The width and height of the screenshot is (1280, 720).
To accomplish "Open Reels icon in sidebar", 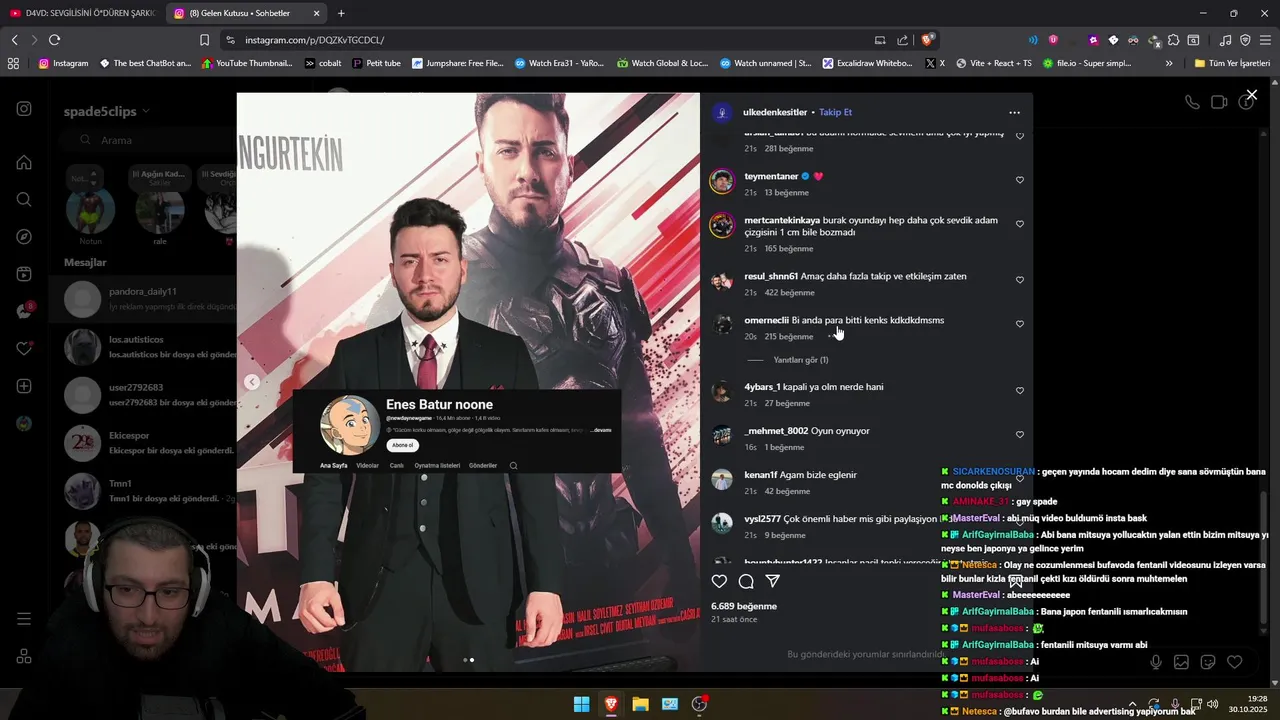I will (24, 274).
